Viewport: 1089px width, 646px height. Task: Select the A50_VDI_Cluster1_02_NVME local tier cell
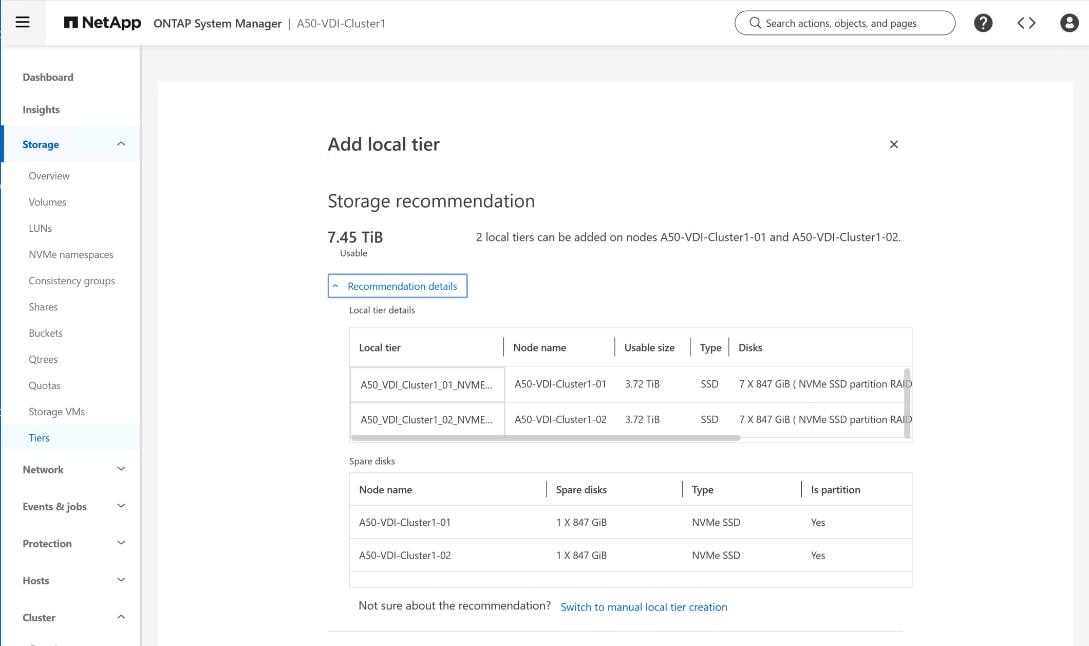click(427, 420)
